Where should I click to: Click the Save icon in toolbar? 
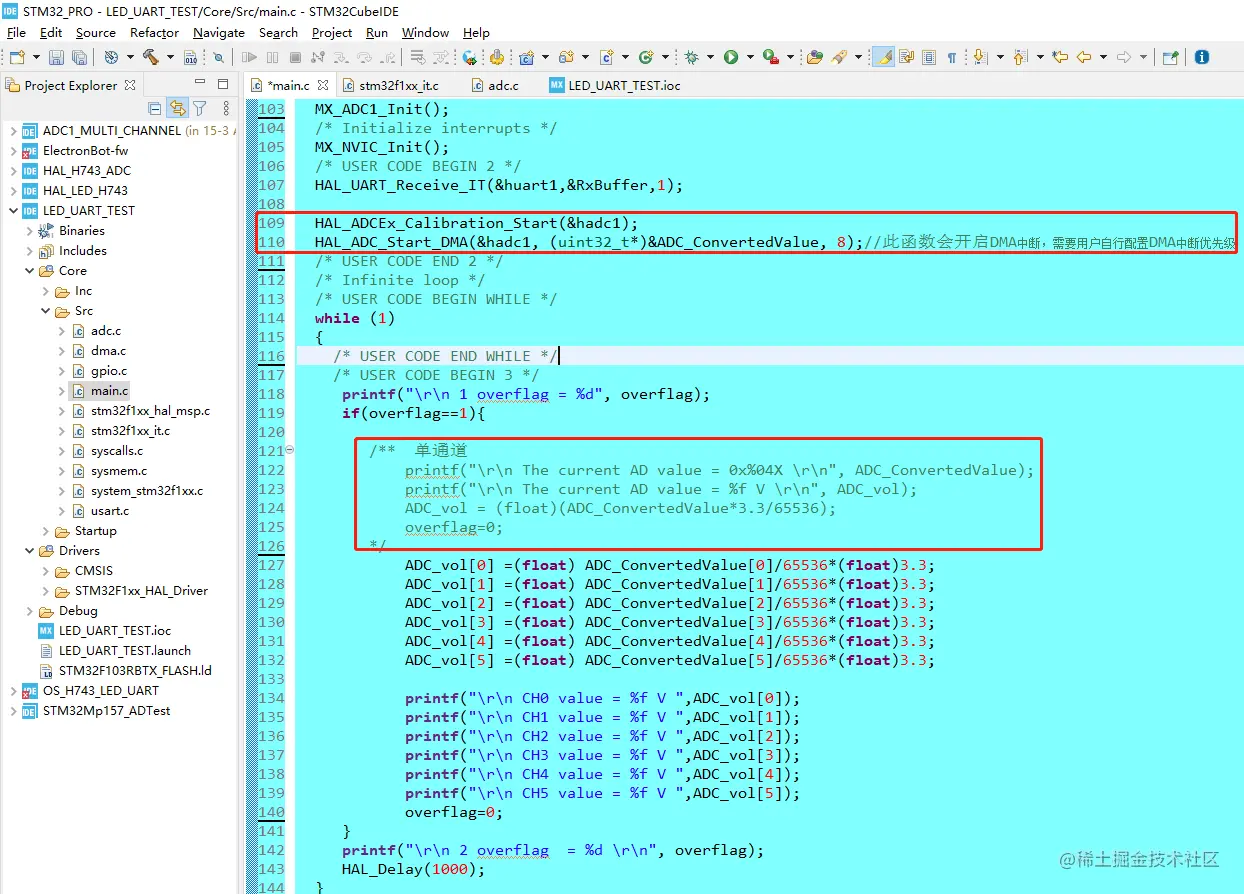tap(56, 57)
